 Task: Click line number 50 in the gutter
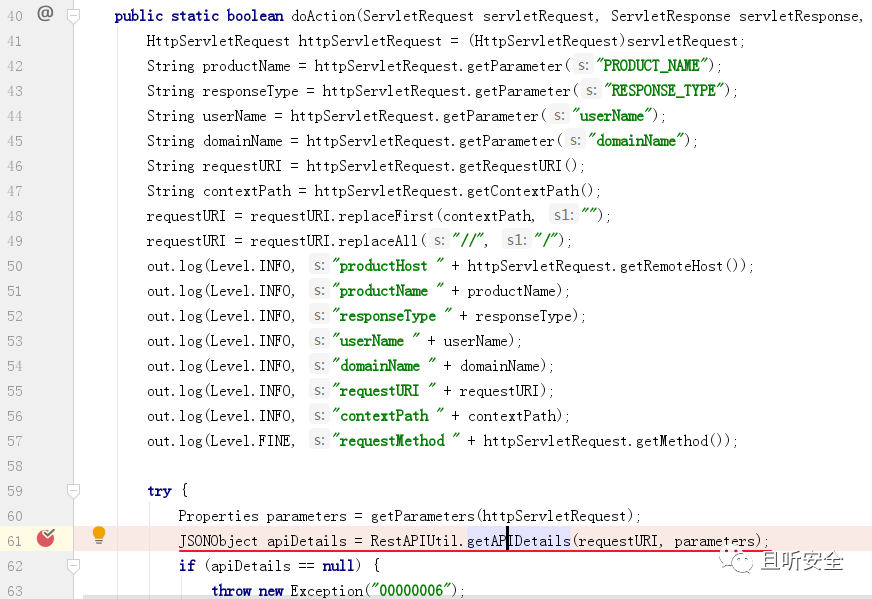14,266
